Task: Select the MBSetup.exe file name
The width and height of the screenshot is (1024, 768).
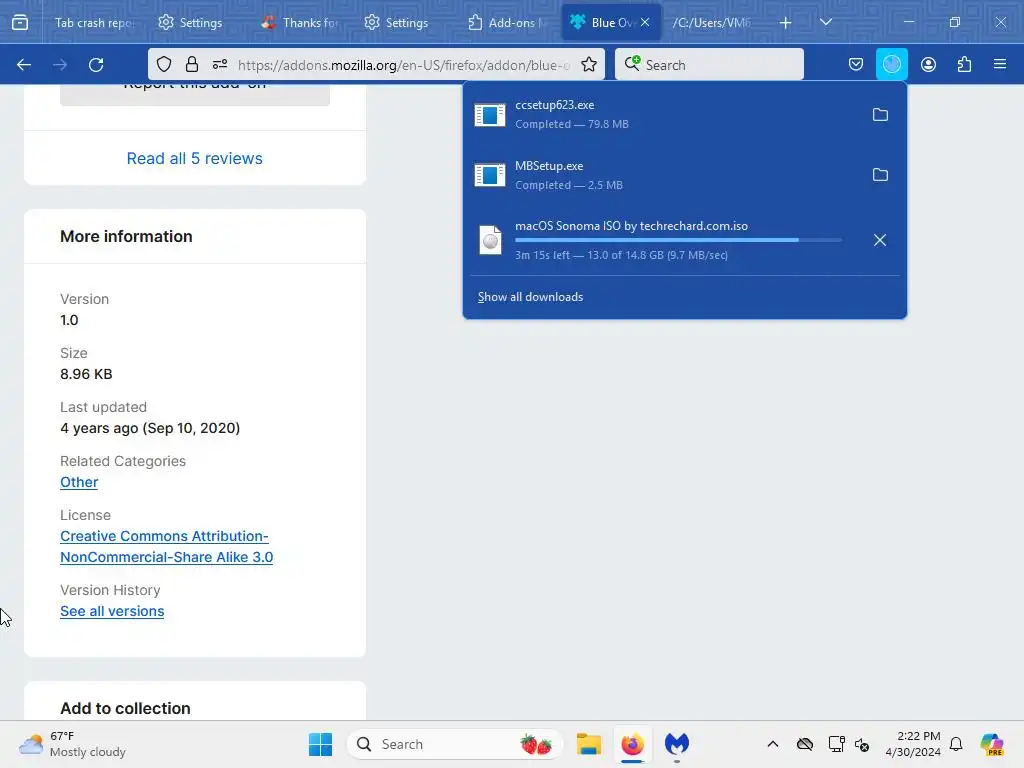Action: pos(549,166)
